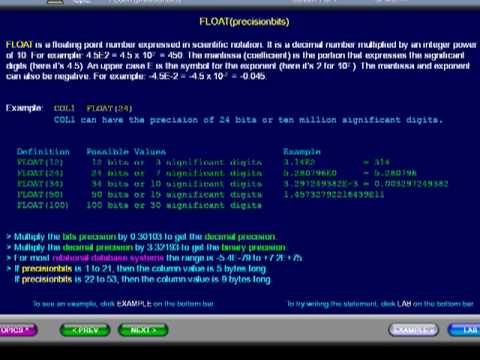
Task: Click the 'Example:' label above the table
Action: pos(24,108)
